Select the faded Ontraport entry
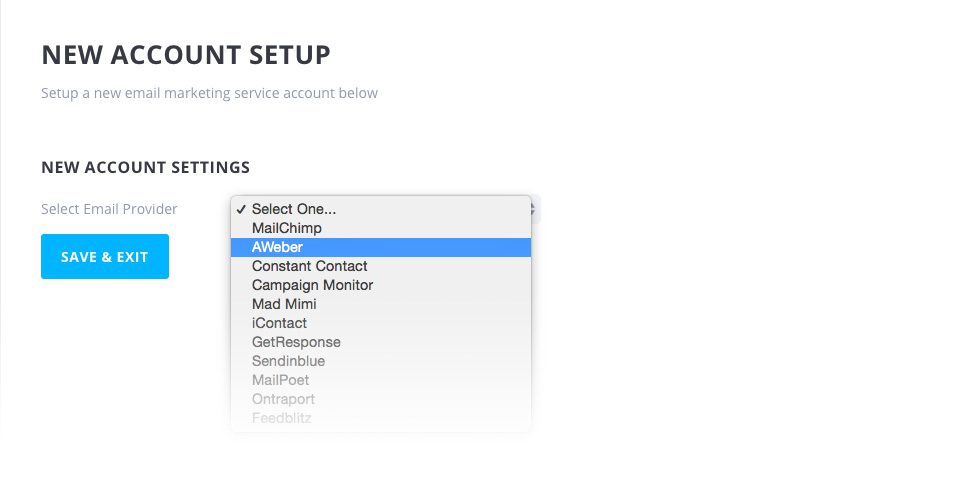Image resolution: width=960 pixels, height=478 pixels. point(283,399)
